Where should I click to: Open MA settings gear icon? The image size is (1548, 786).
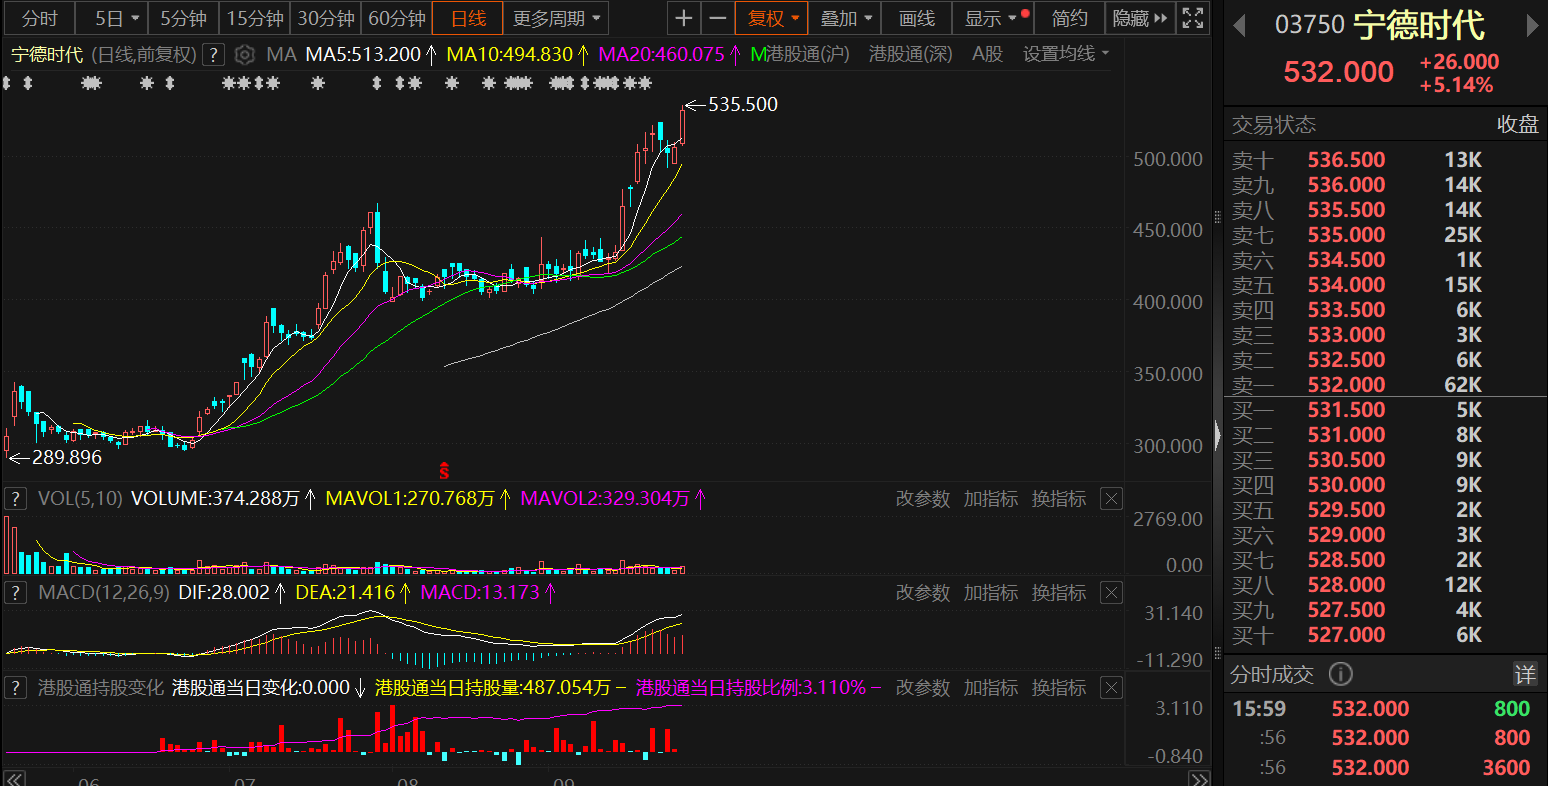pos(245,54)
